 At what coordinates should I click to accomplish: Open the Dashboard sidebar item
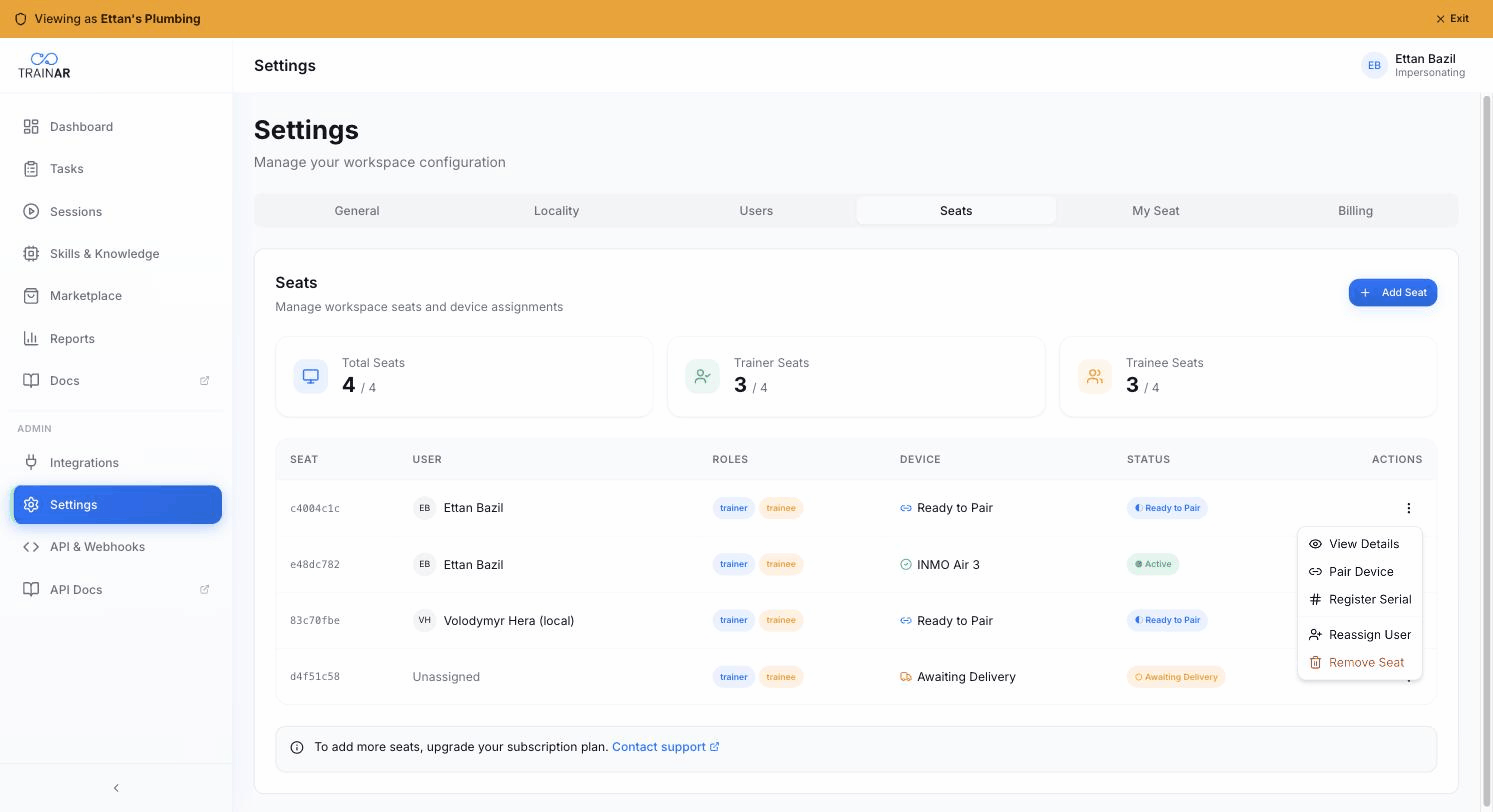117,127
